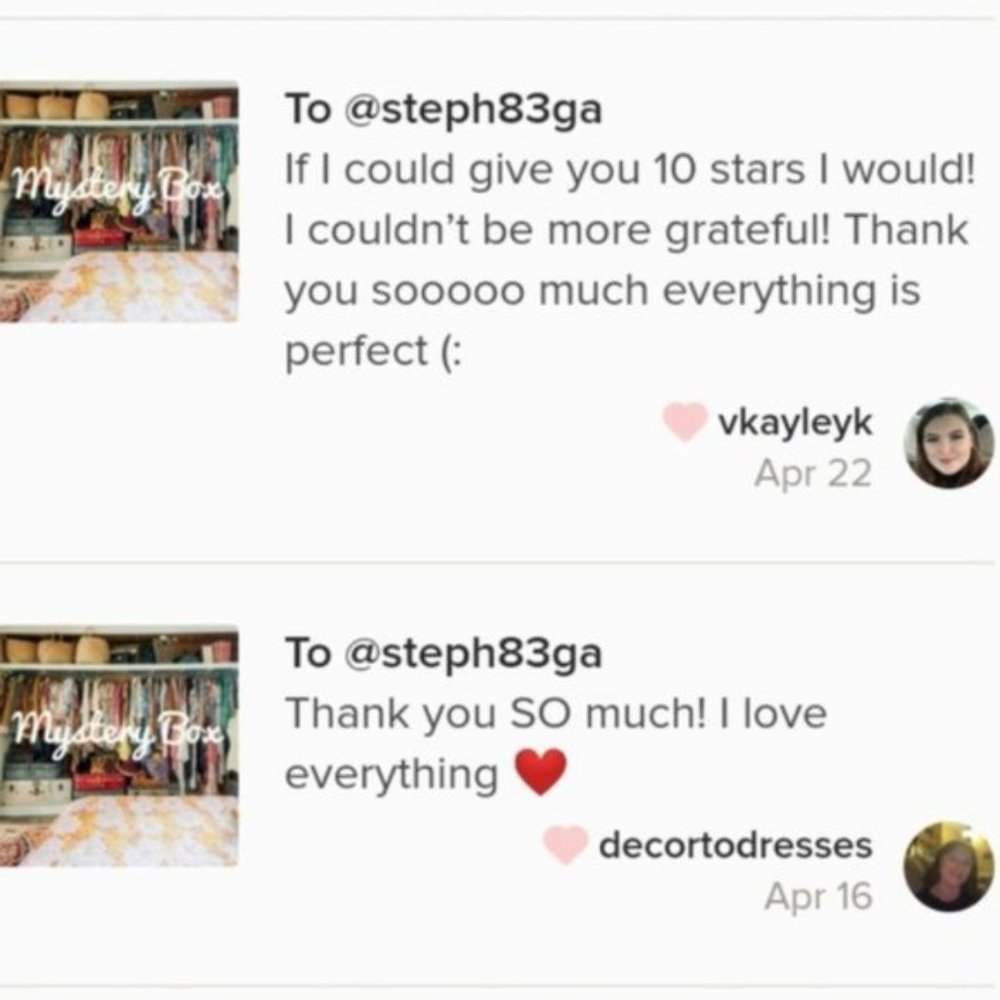Open vkayleyk's profile picture
1000x1000 pixels.
948,443
